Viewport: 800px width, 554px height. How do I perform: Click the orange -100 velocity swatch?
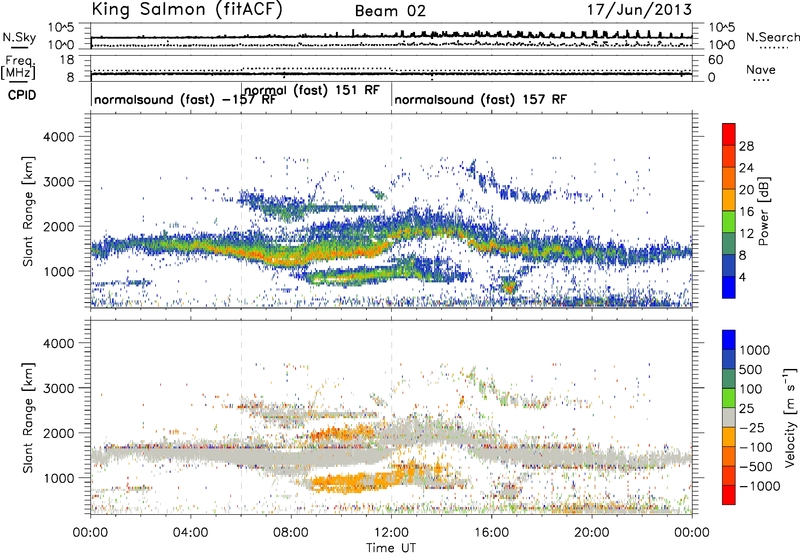[x=729, y=456]
